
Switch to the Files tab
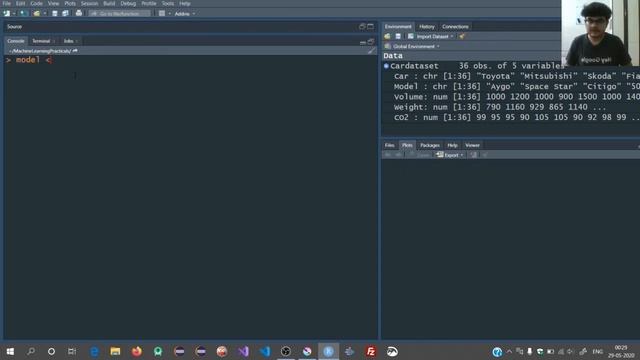[x=389, y=145]
